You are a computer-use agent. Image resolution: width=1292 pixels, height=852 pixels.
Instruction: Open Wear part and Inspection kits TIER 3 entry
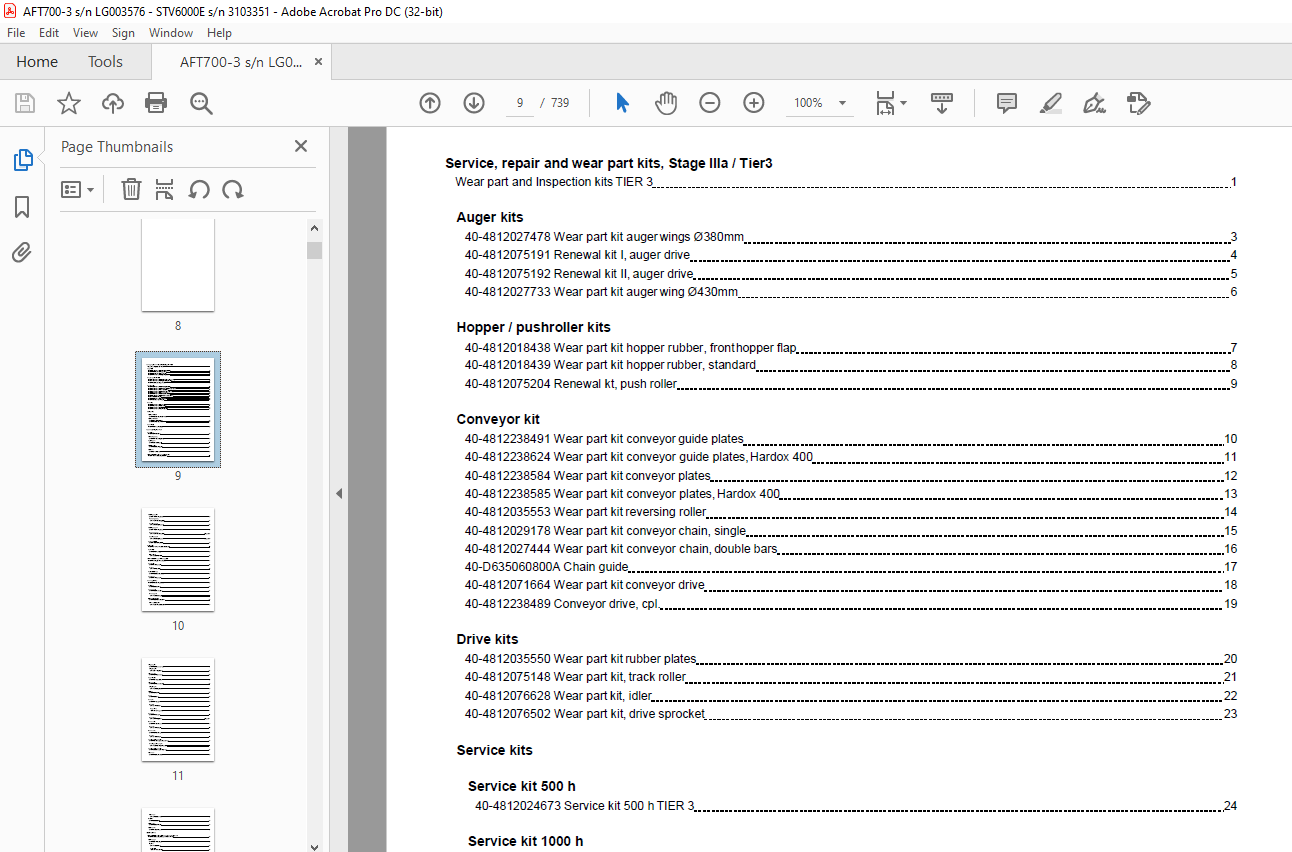click(x=846, y=182)
